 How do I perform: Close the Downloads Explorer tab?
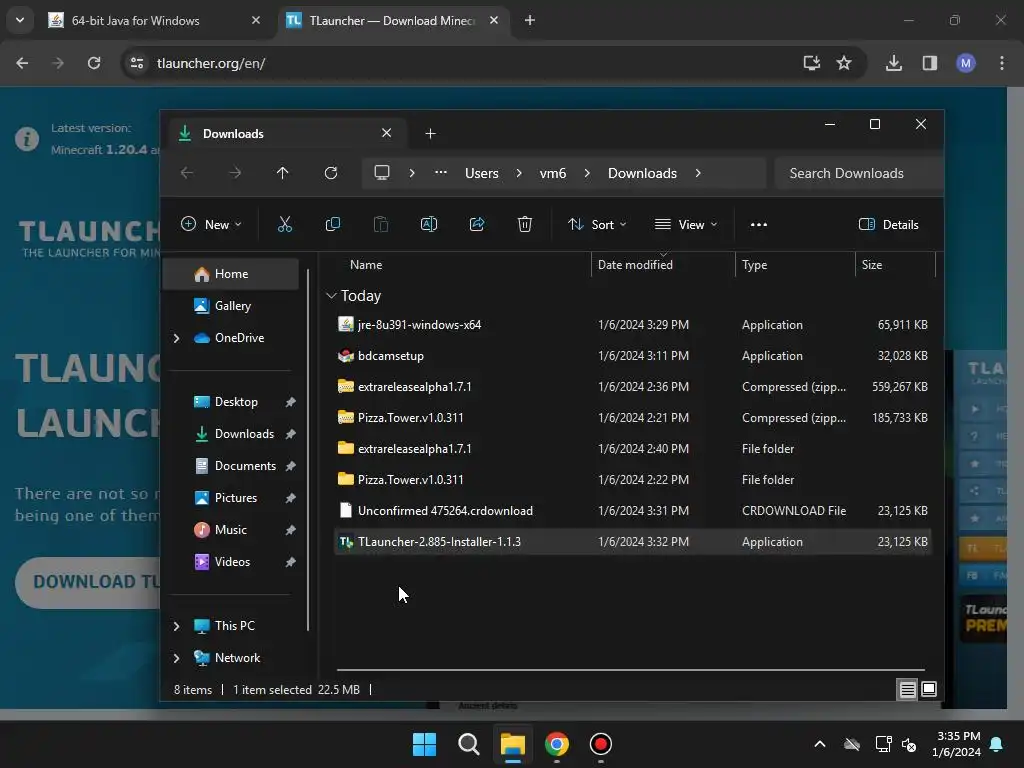[387, 133]
